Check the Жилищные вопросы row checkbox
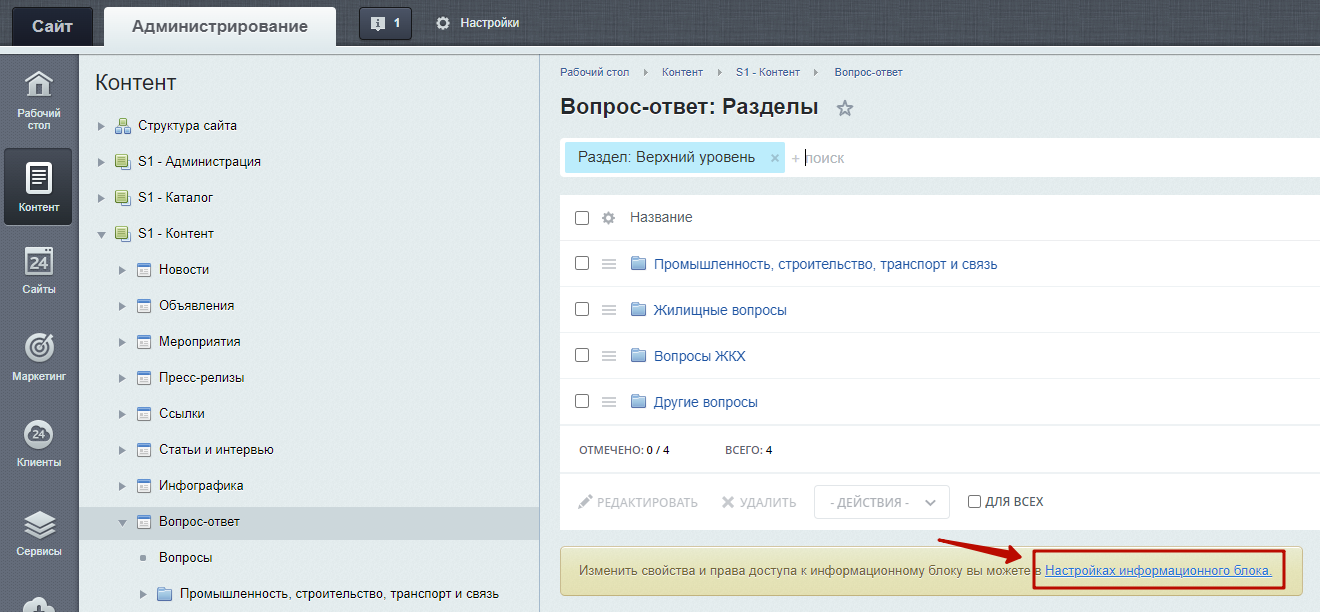Viewport: 1320px width, 612px height. [582, 310]
